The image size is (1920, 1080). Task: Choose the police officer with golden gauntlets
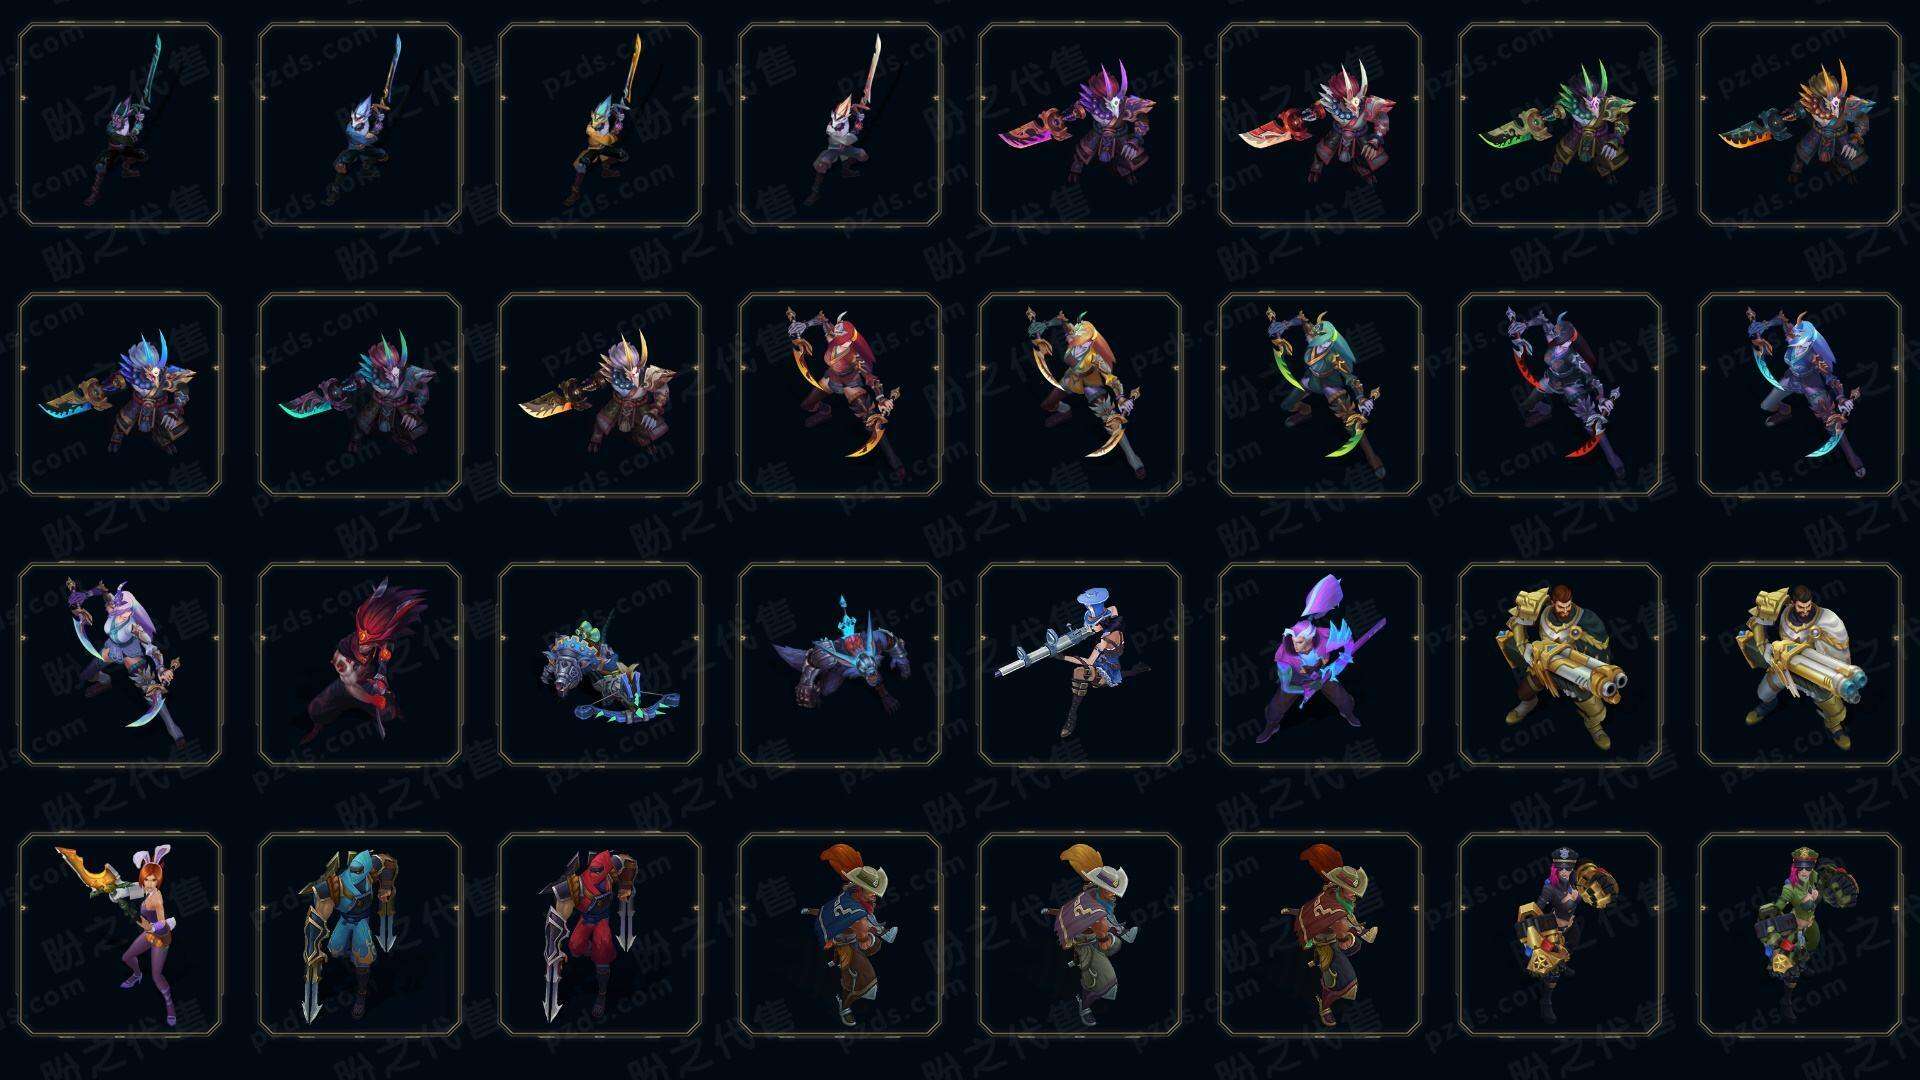point(1560,934)
